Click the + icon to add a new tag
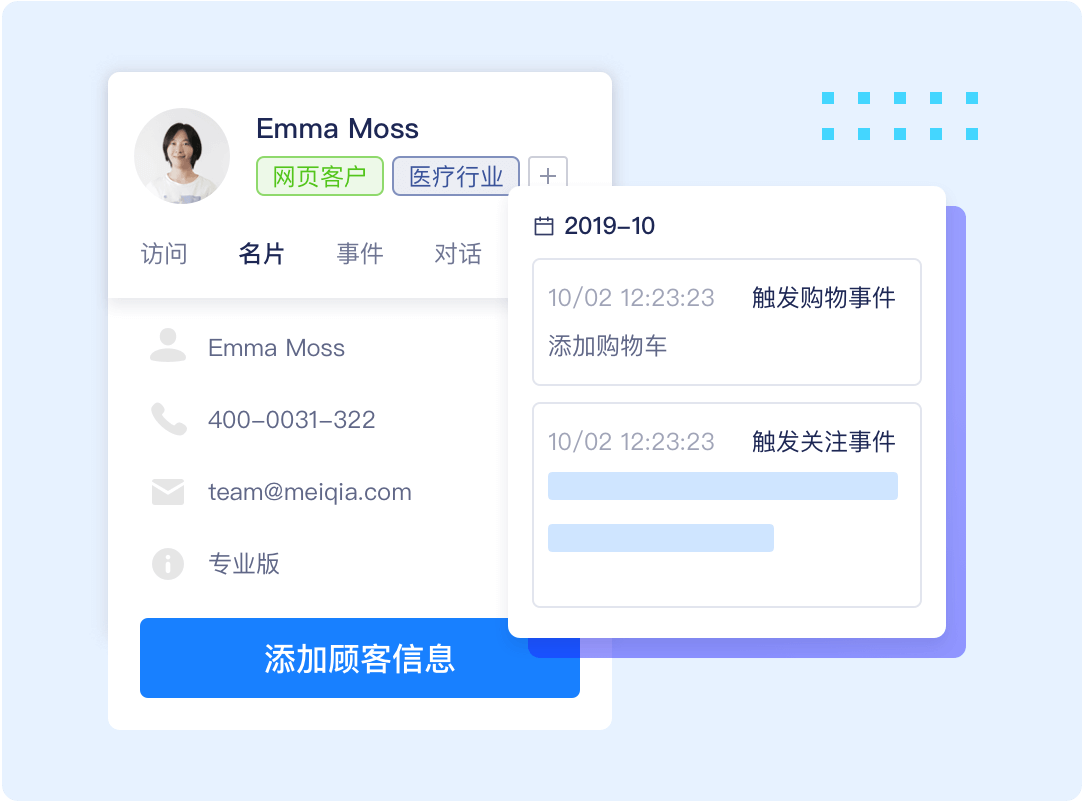The height and width of the screenshot is (802, 1082). (x=547, y=175)
